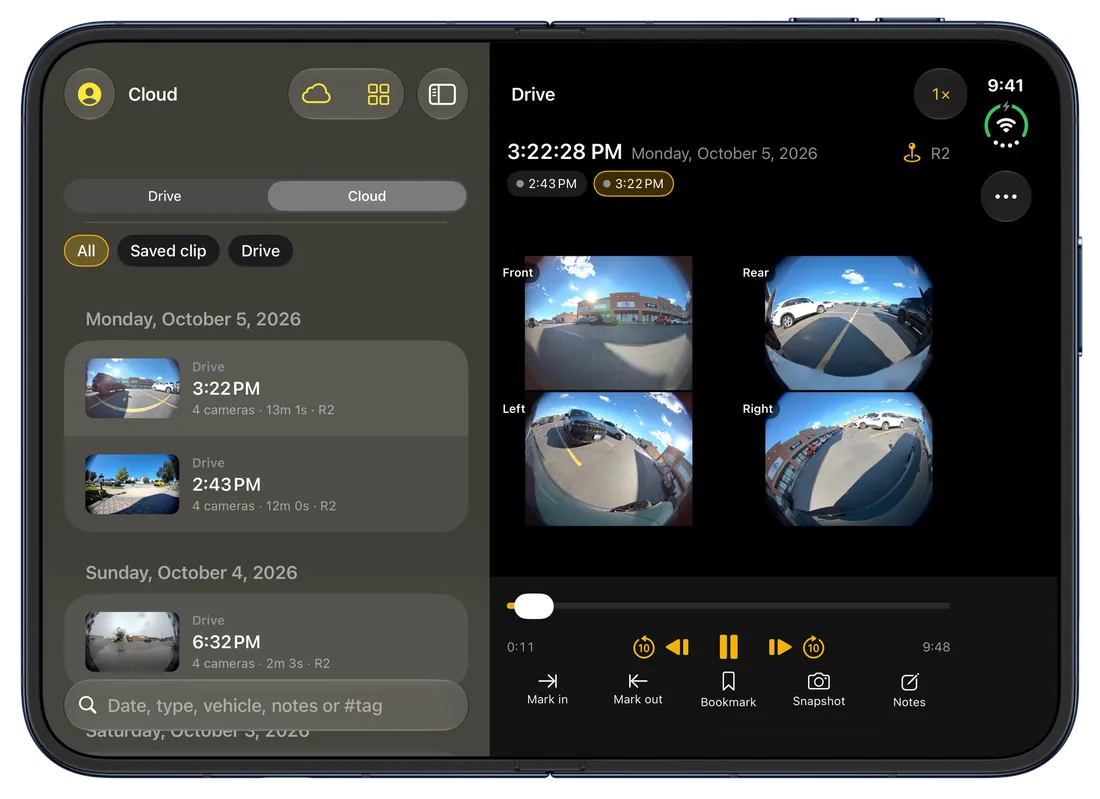Image resolution: width=1100 pixels, height=799 pixels.
Task: Click the 6:32 PM recording thumbnail
Action: [x=133, y=642]
